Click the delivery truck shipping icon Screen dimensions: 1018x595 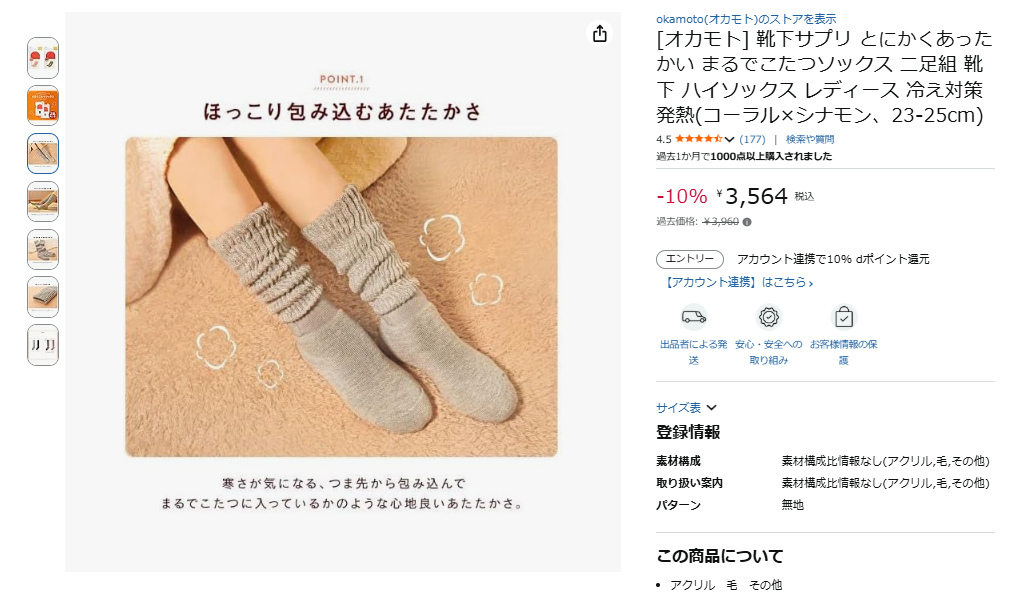693,317
